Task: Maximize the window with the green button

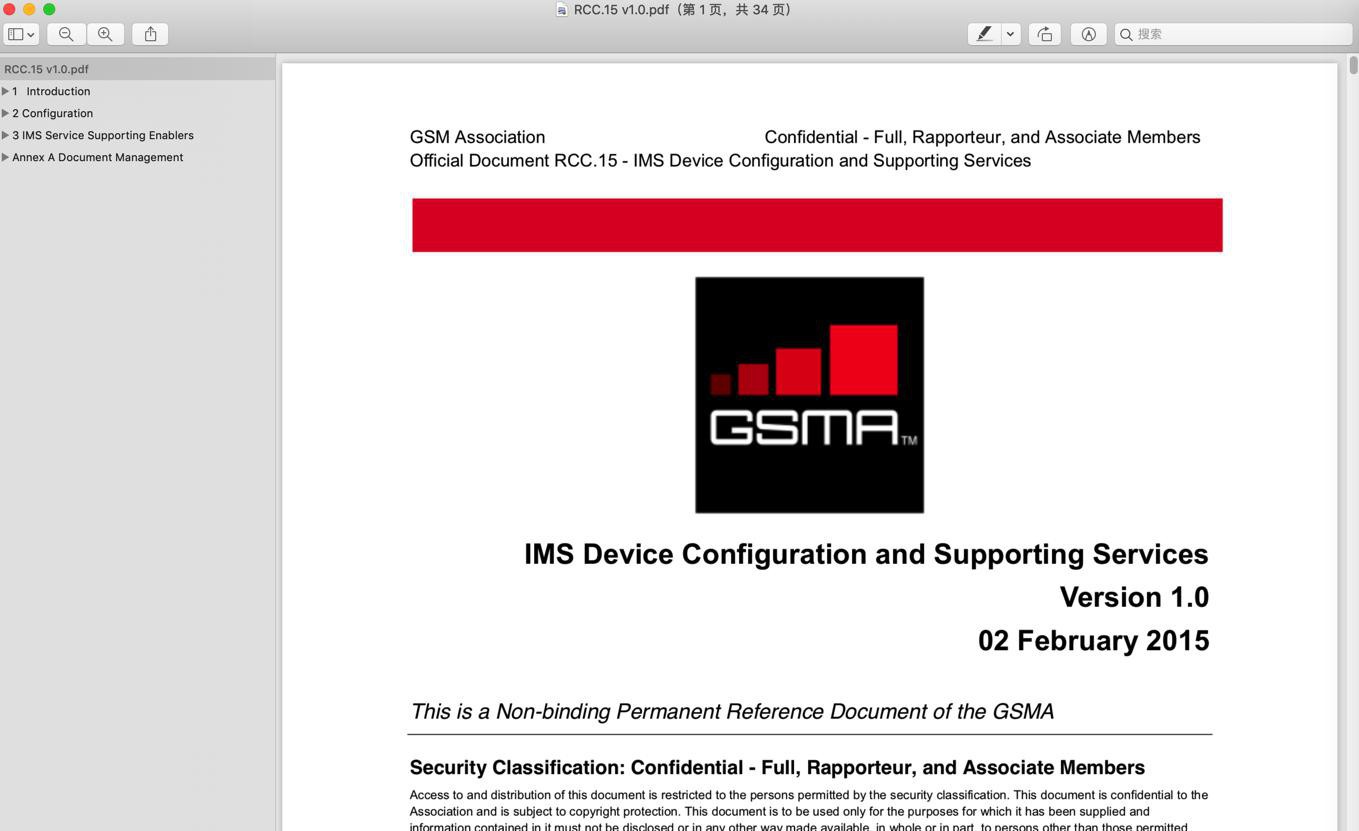Action: click(x=49, y=9)
